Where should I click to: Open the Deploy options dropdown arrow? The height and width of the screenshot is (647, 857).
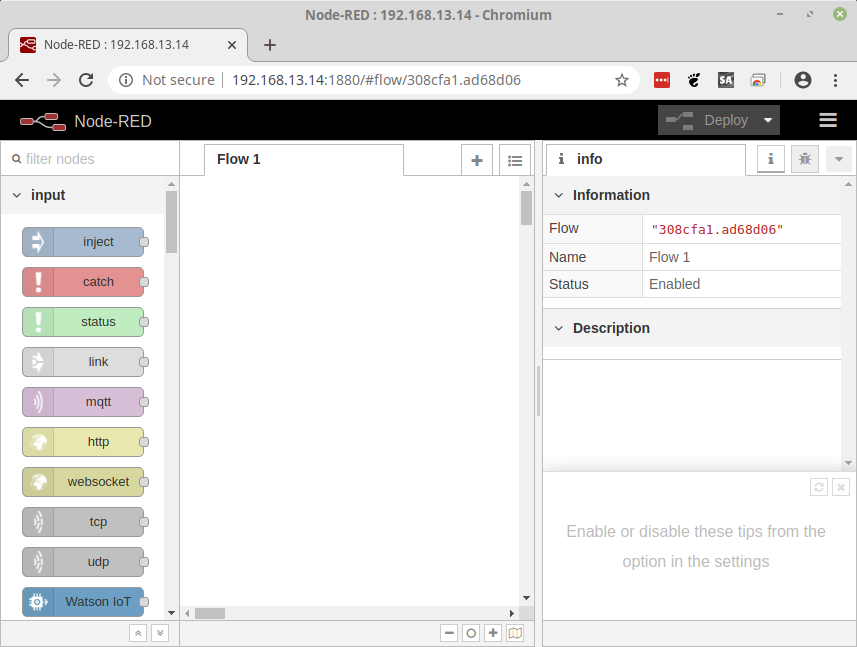(768, 120)
